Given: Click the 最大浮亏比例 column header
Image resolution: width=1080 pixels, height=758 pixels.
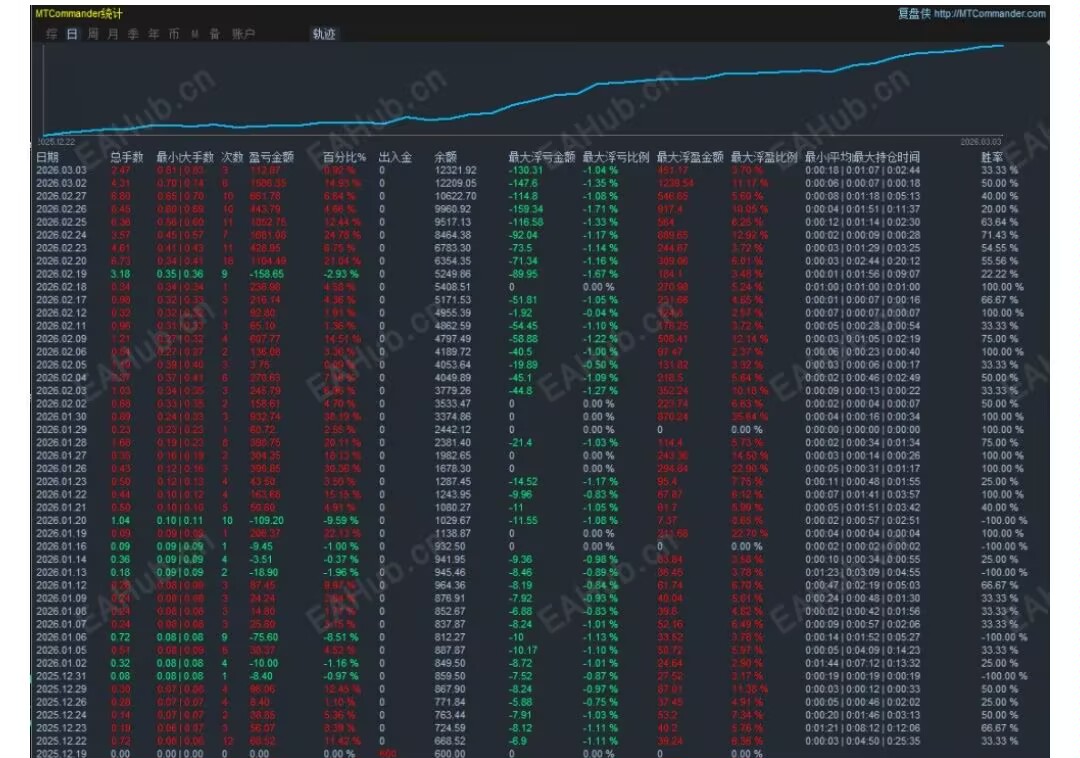Looking at the screenshot, I should click(616, 157).
